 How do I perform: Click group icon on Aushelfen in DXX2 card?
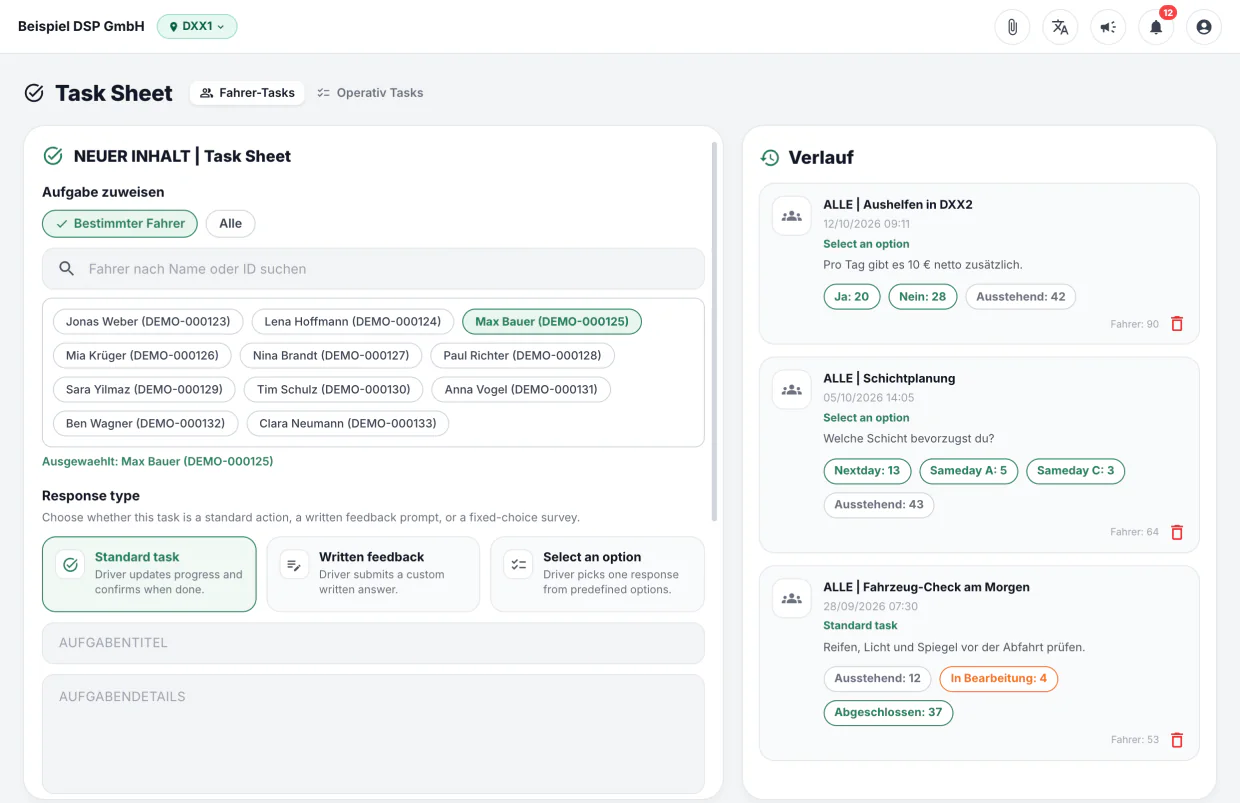tap(792, 216)
